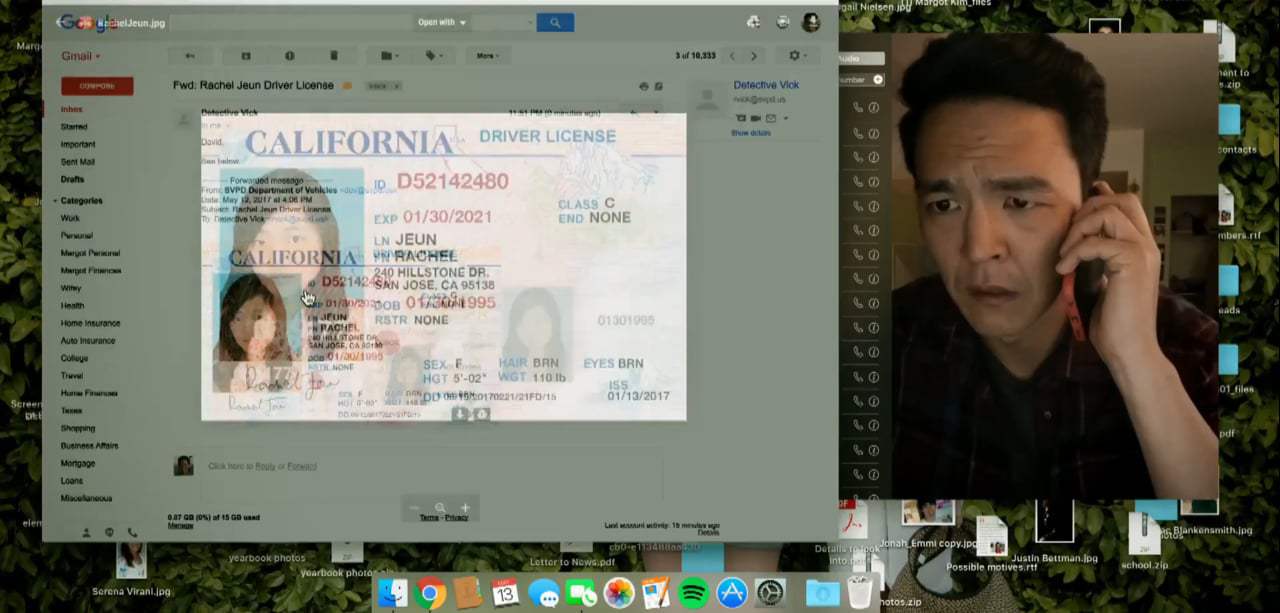This screenshot has height=613, width=1280.
Task: Zoom in on the image preview
Action: [x=464, y=508]
